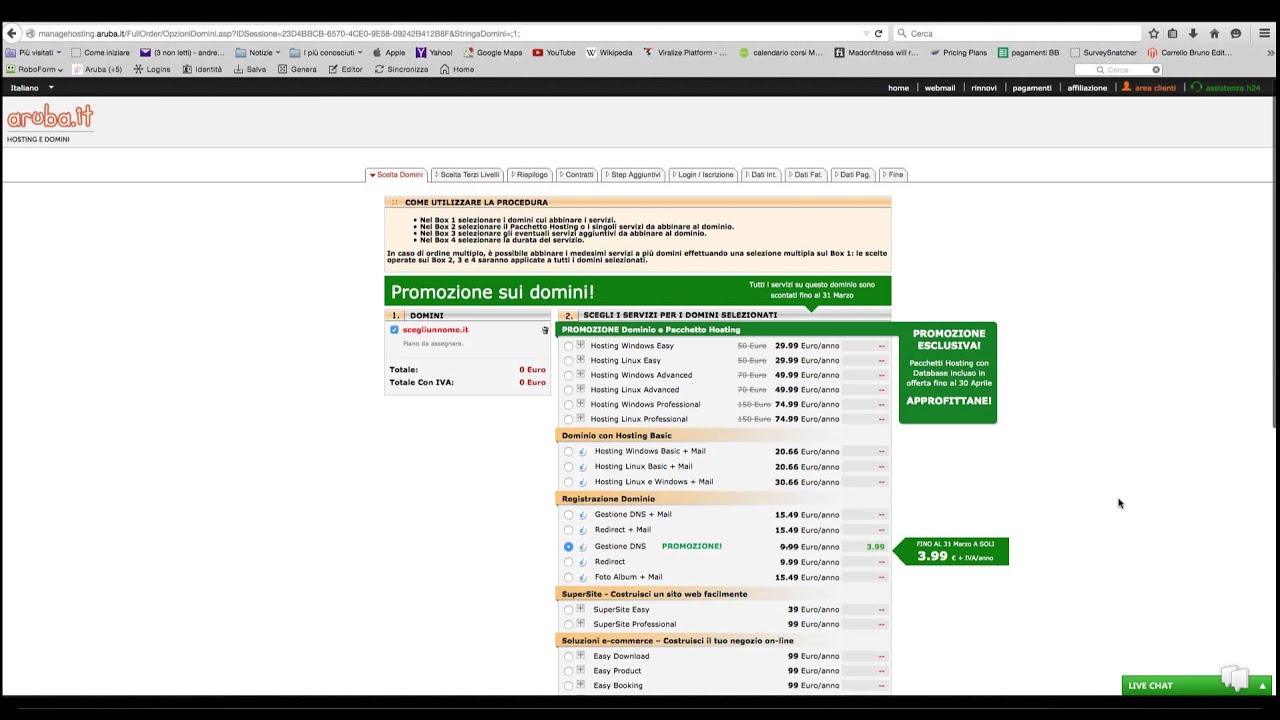Open RoboForm Identità toolbar item
Viewport: 1280px width, 720px height.
pos(201,69)
